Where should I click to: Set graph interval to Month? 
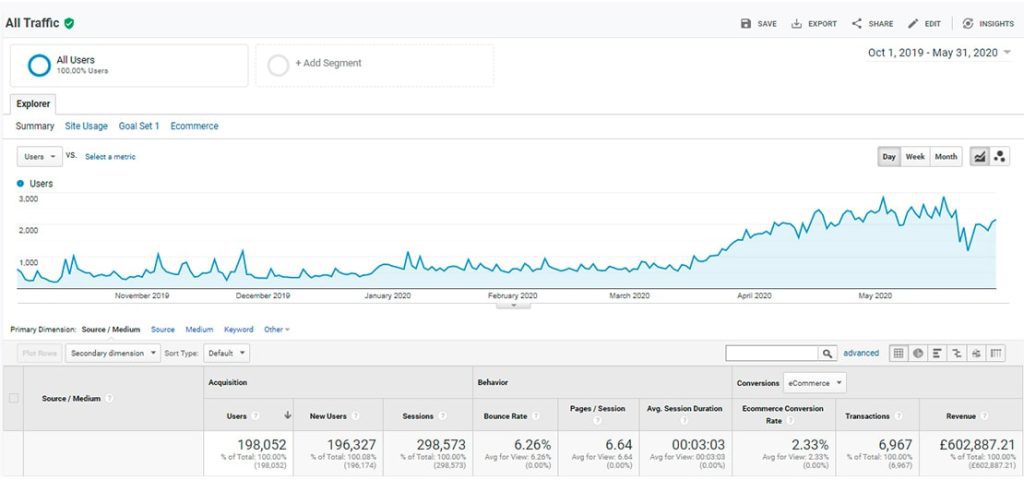coord(946,157)
